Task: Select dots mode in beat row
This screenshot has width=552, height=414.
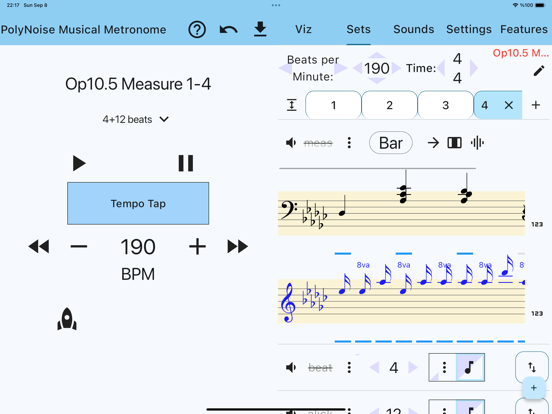Action: pos(443,368)
